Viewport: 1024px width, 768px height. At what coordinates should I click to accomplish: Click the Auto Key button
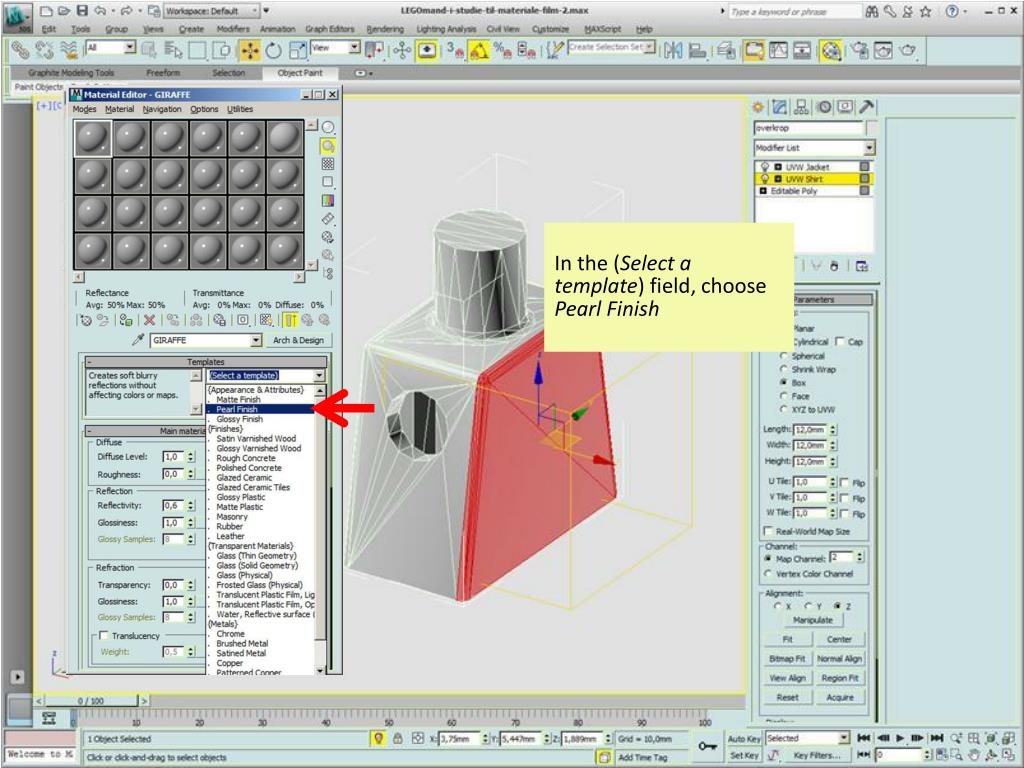point(744,739)
